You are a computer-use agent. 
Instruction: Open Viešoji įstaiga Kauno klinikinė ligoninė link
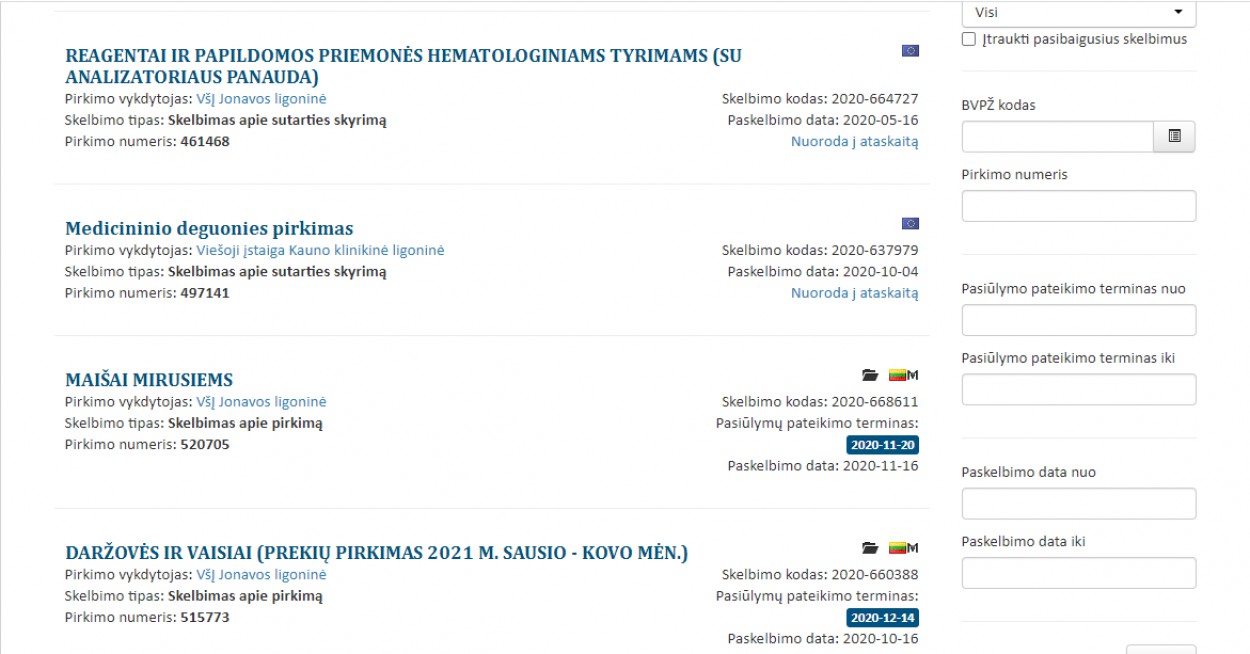point(320,250)
